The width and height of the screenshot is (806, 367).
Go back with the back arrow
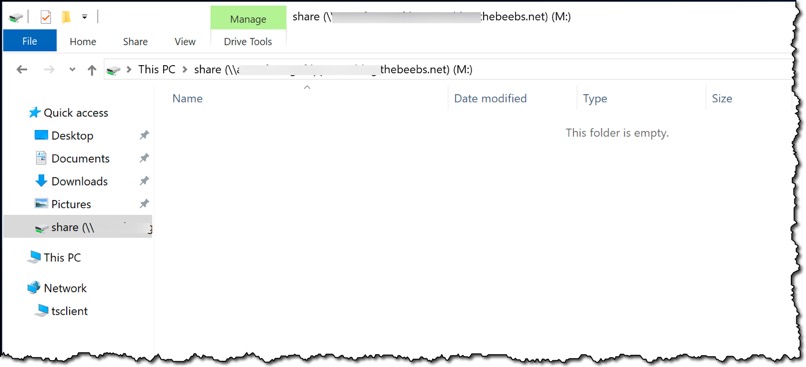click(x=22, y=69)
